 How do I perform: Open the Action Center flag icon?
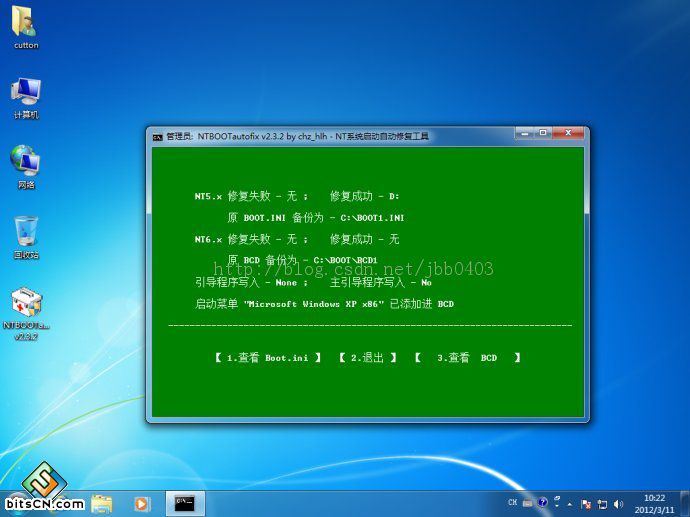(586, 504)
